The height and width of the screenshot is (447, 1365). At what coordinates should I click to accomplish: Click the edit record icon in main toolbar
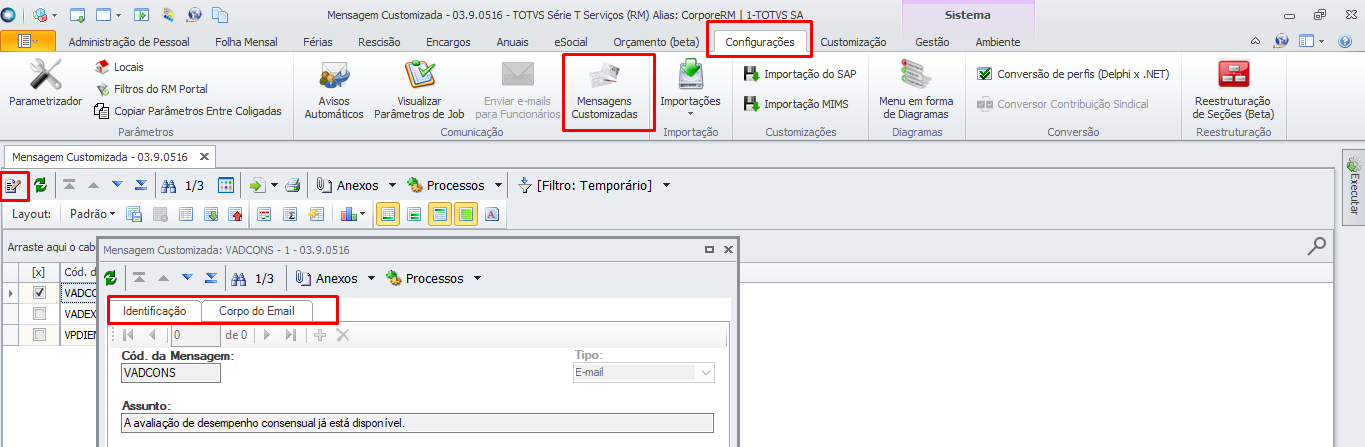(14, 185)
